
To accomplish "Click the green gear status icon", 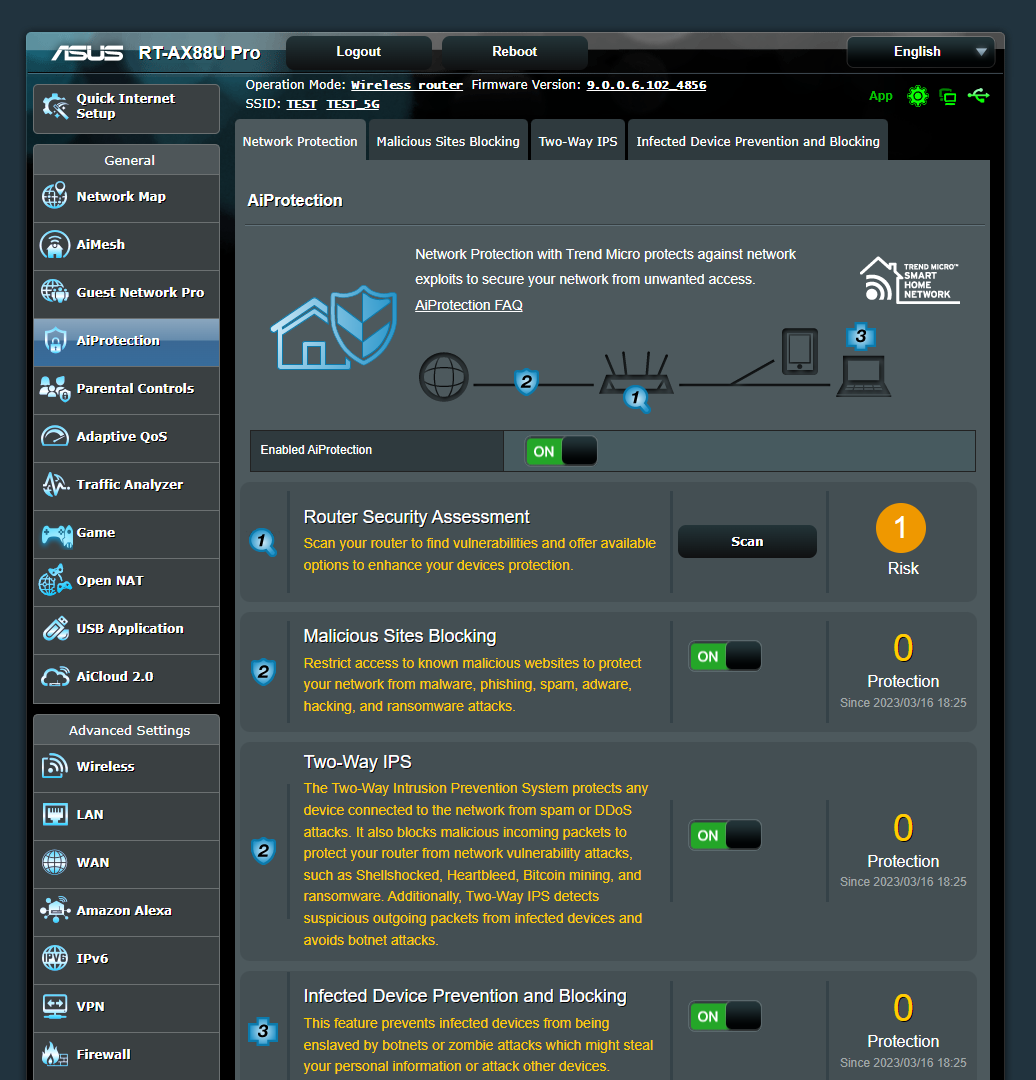I will [918, 96].
